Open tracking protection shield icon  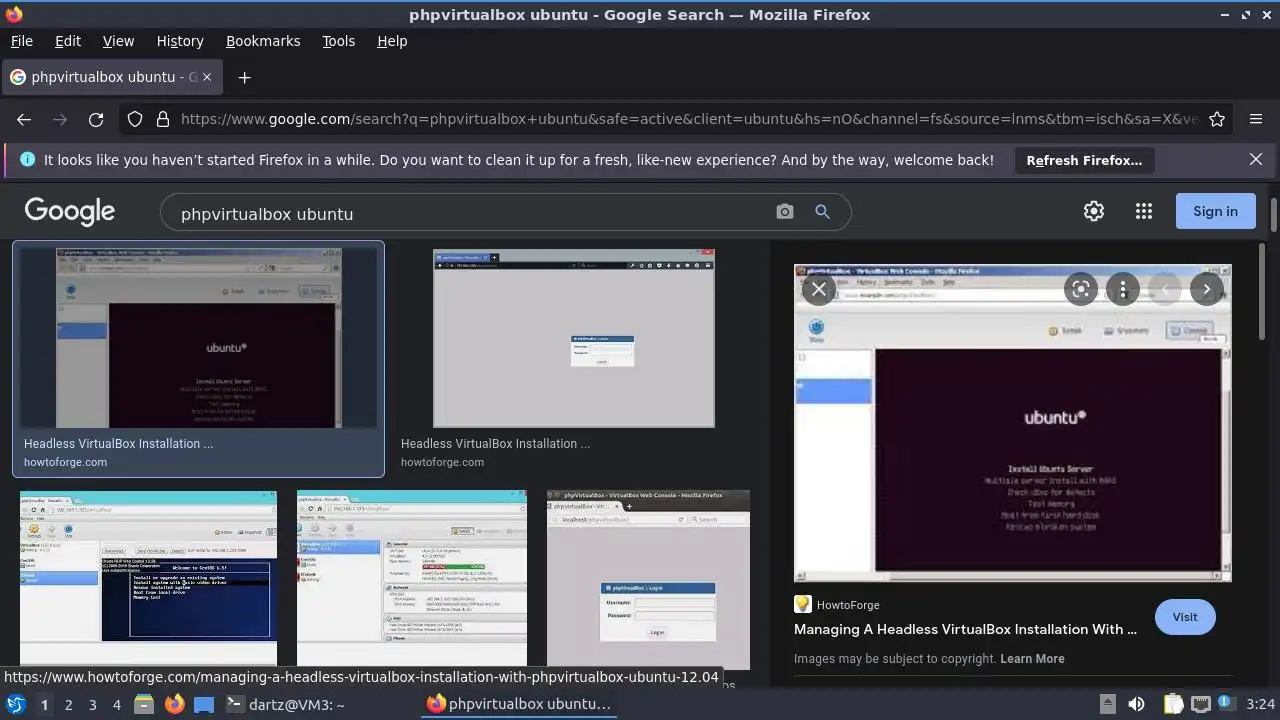(135, 119)
